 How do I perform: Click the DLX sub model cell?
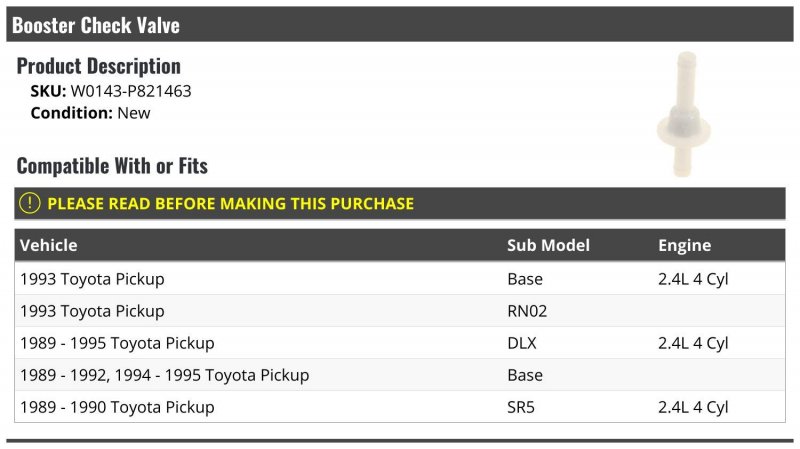click(x=522, y=343)
